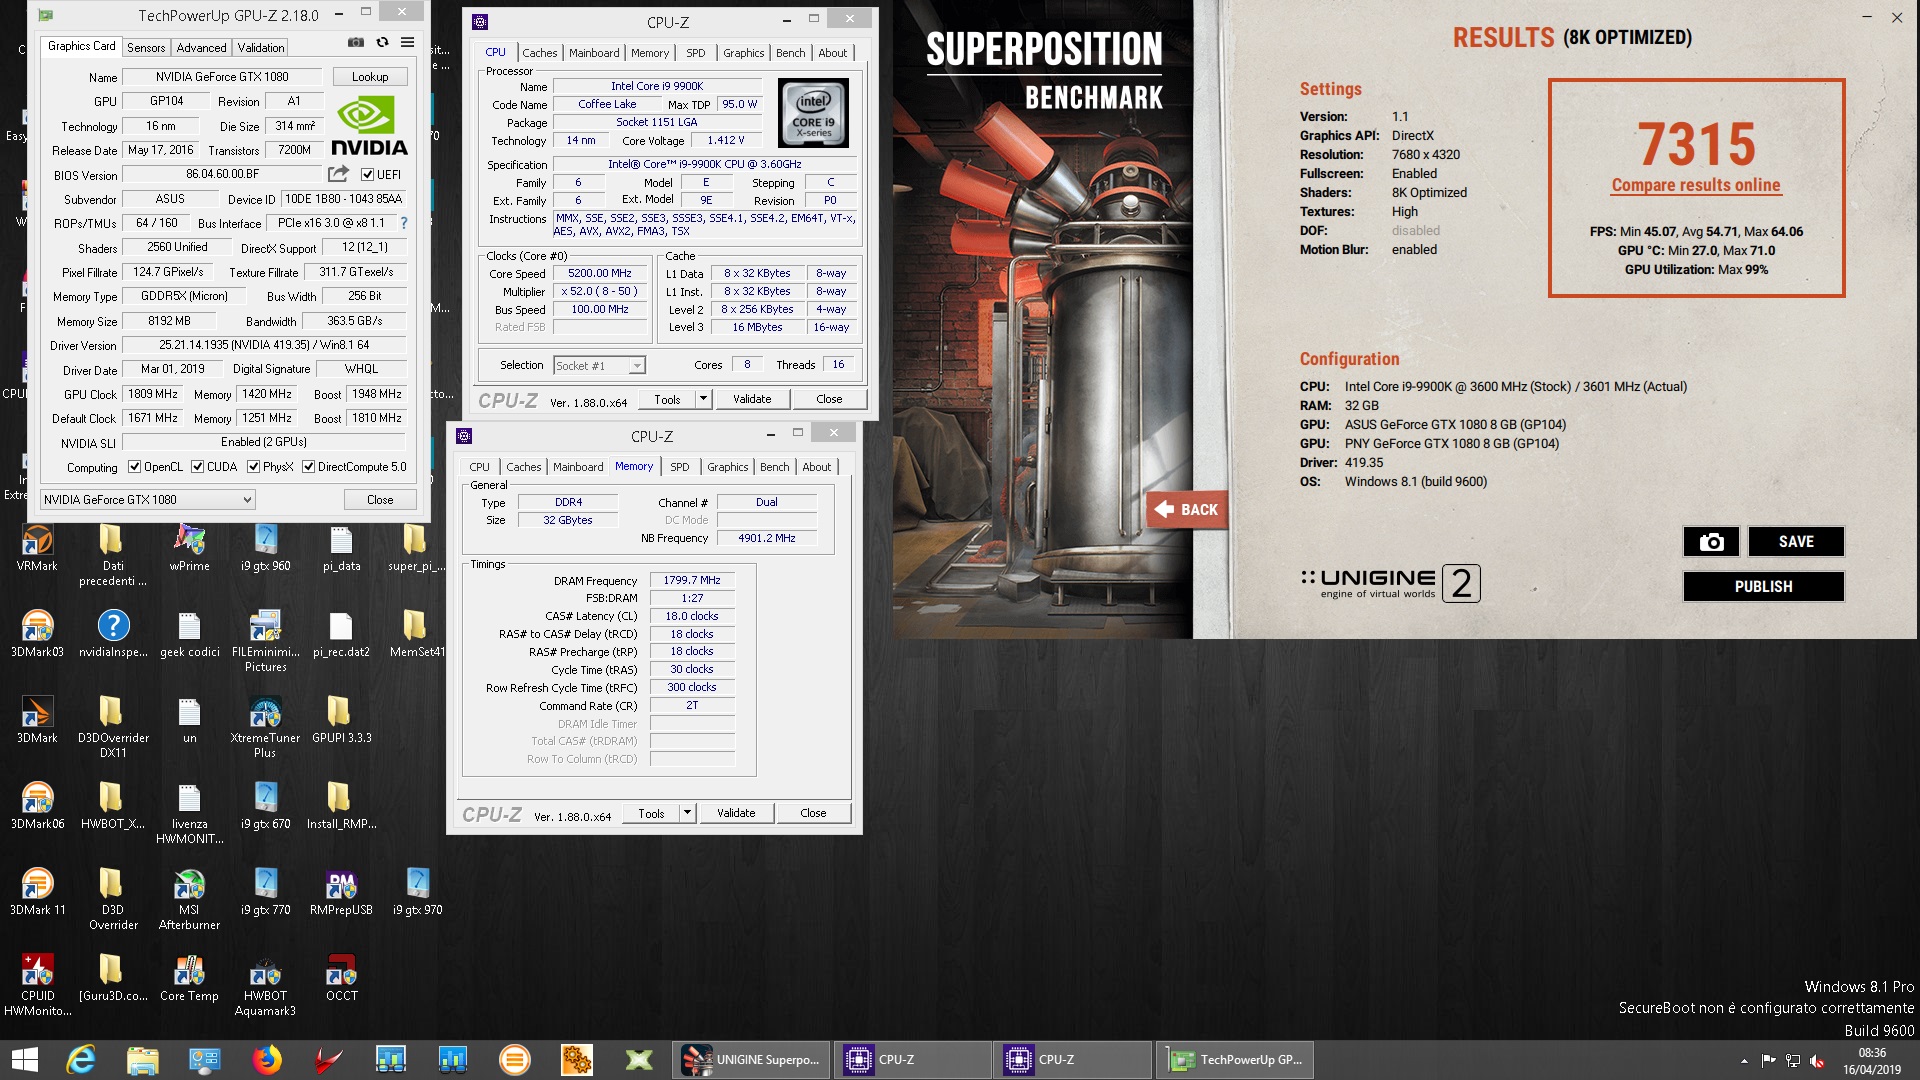
Task: Open the Socket #1 selection dropdown
Action: (x=599, y=366)
